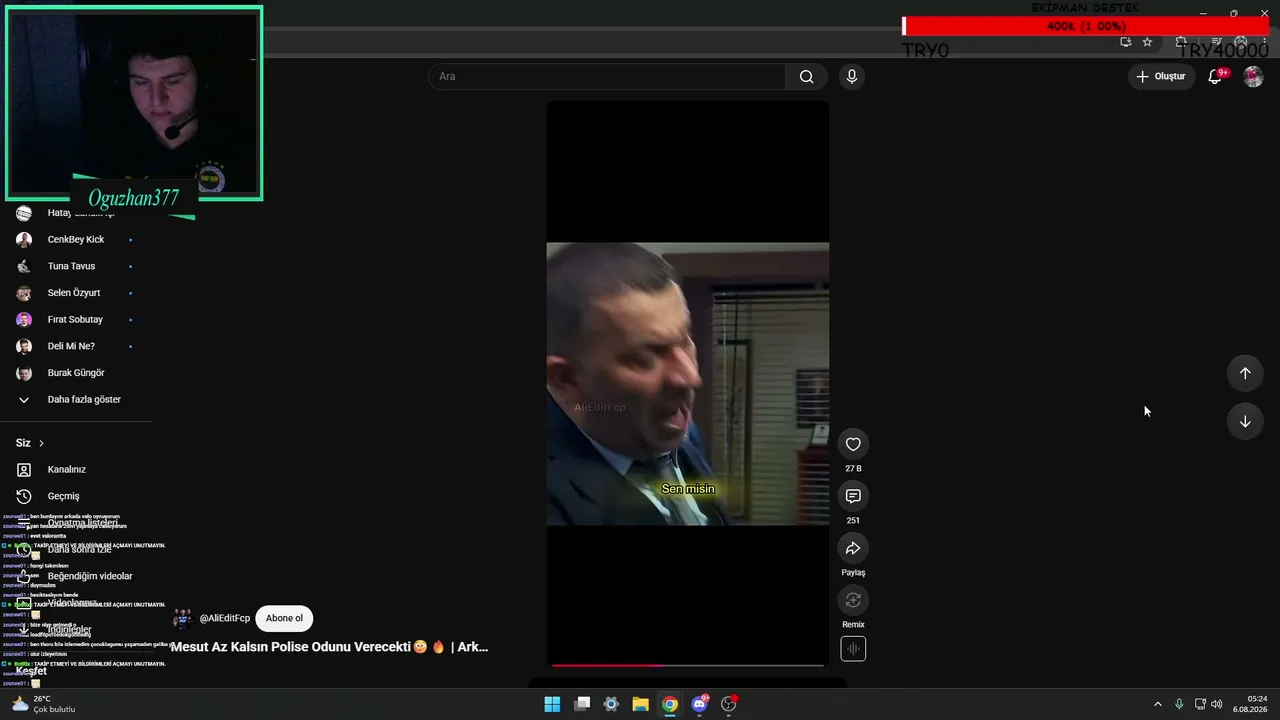
Task: Start voice search with the microphone icon
Action: [x=851, y=77]
